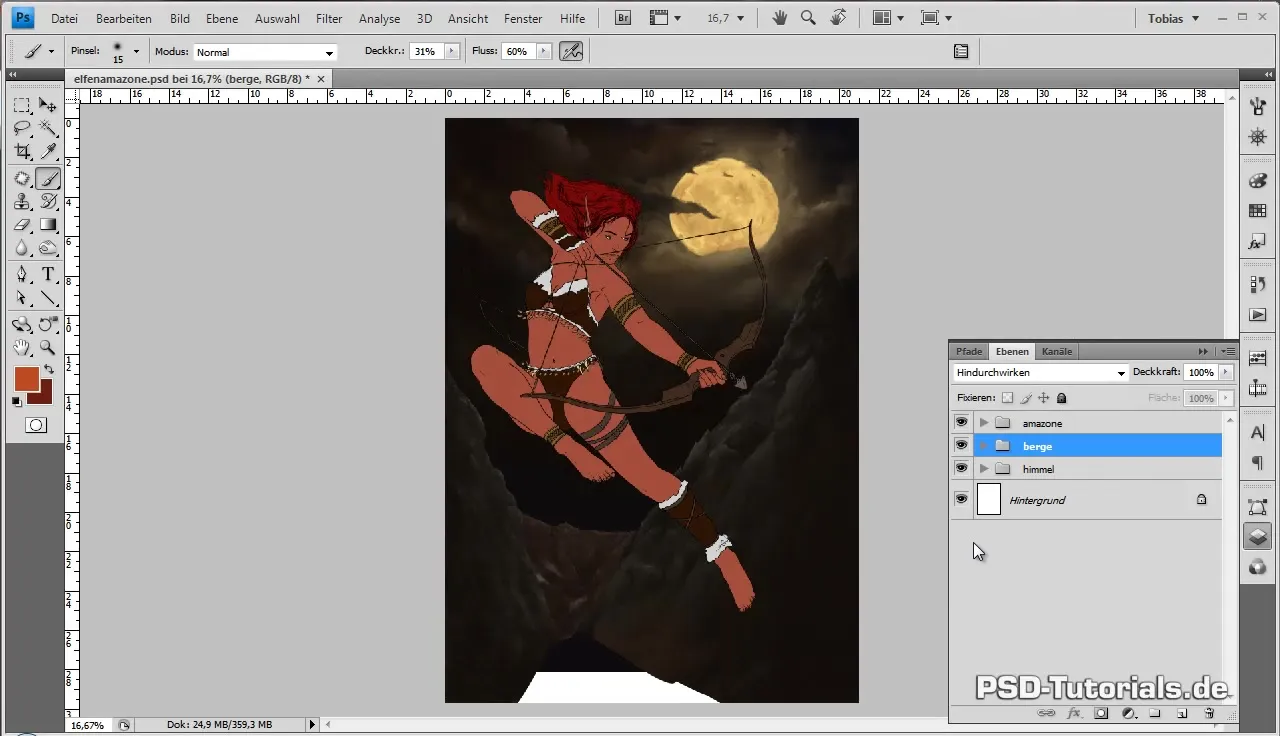Open the Deckkr. opacity slider arrow
Screen dimensions: 1280x736
(x=452, y=51)
